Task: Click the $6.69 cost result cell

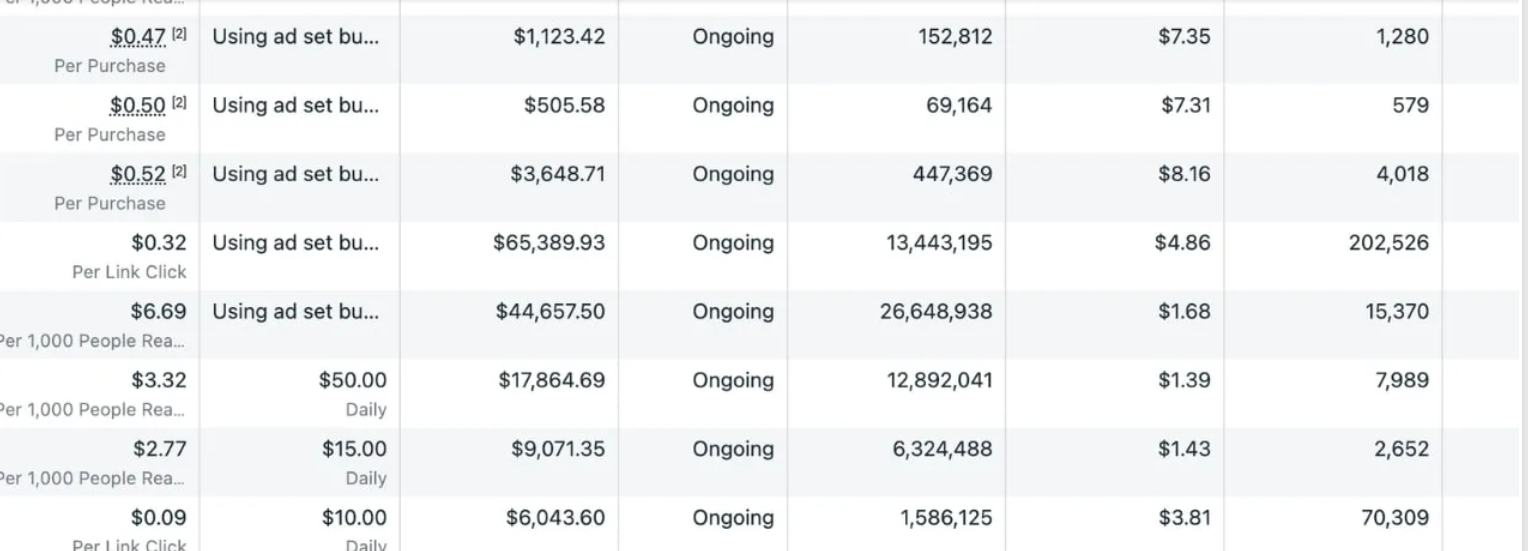Action: coord(158,312)
